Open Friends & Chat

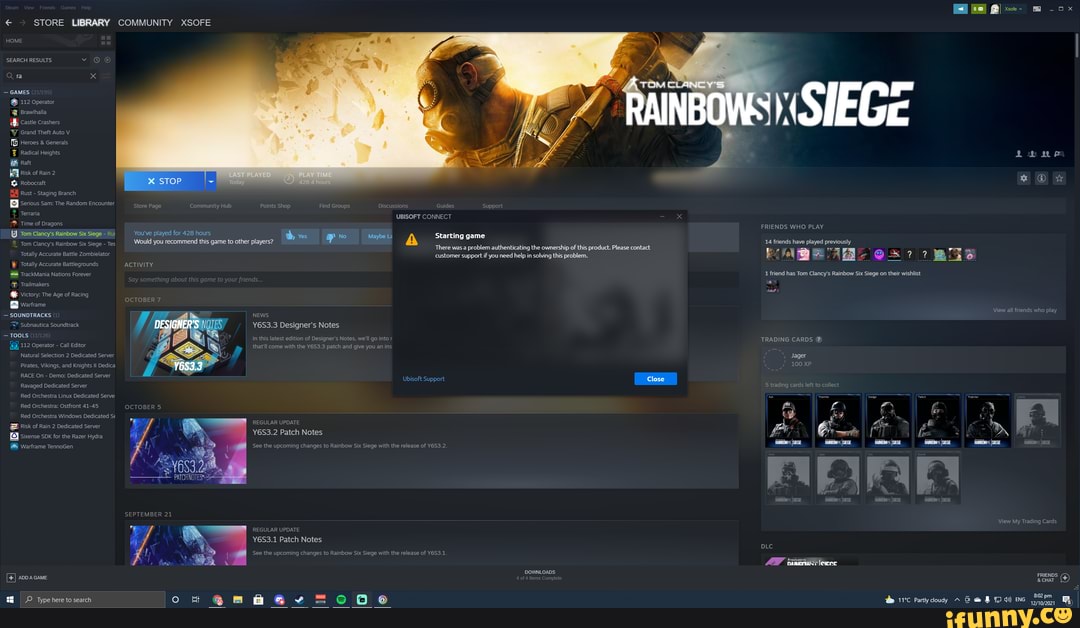coord(1054,578)
